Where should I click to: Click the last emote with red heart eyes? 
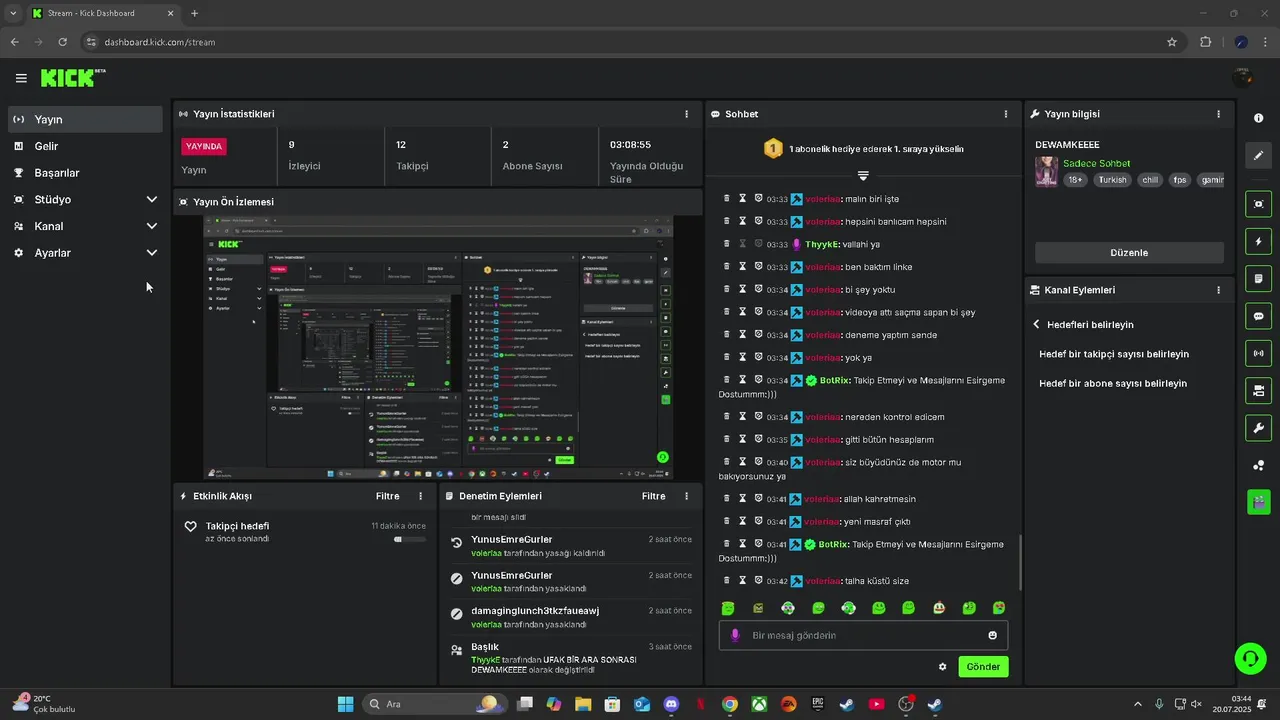pos(999,608)
